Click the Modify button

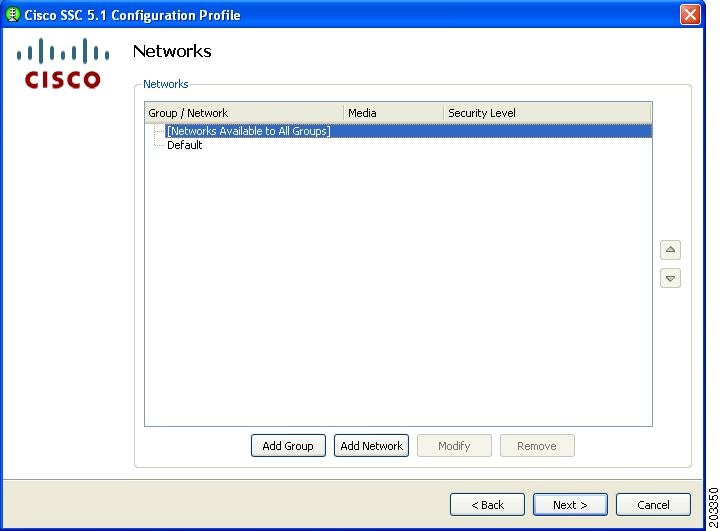pyautogui.click(x=454, y=445)
